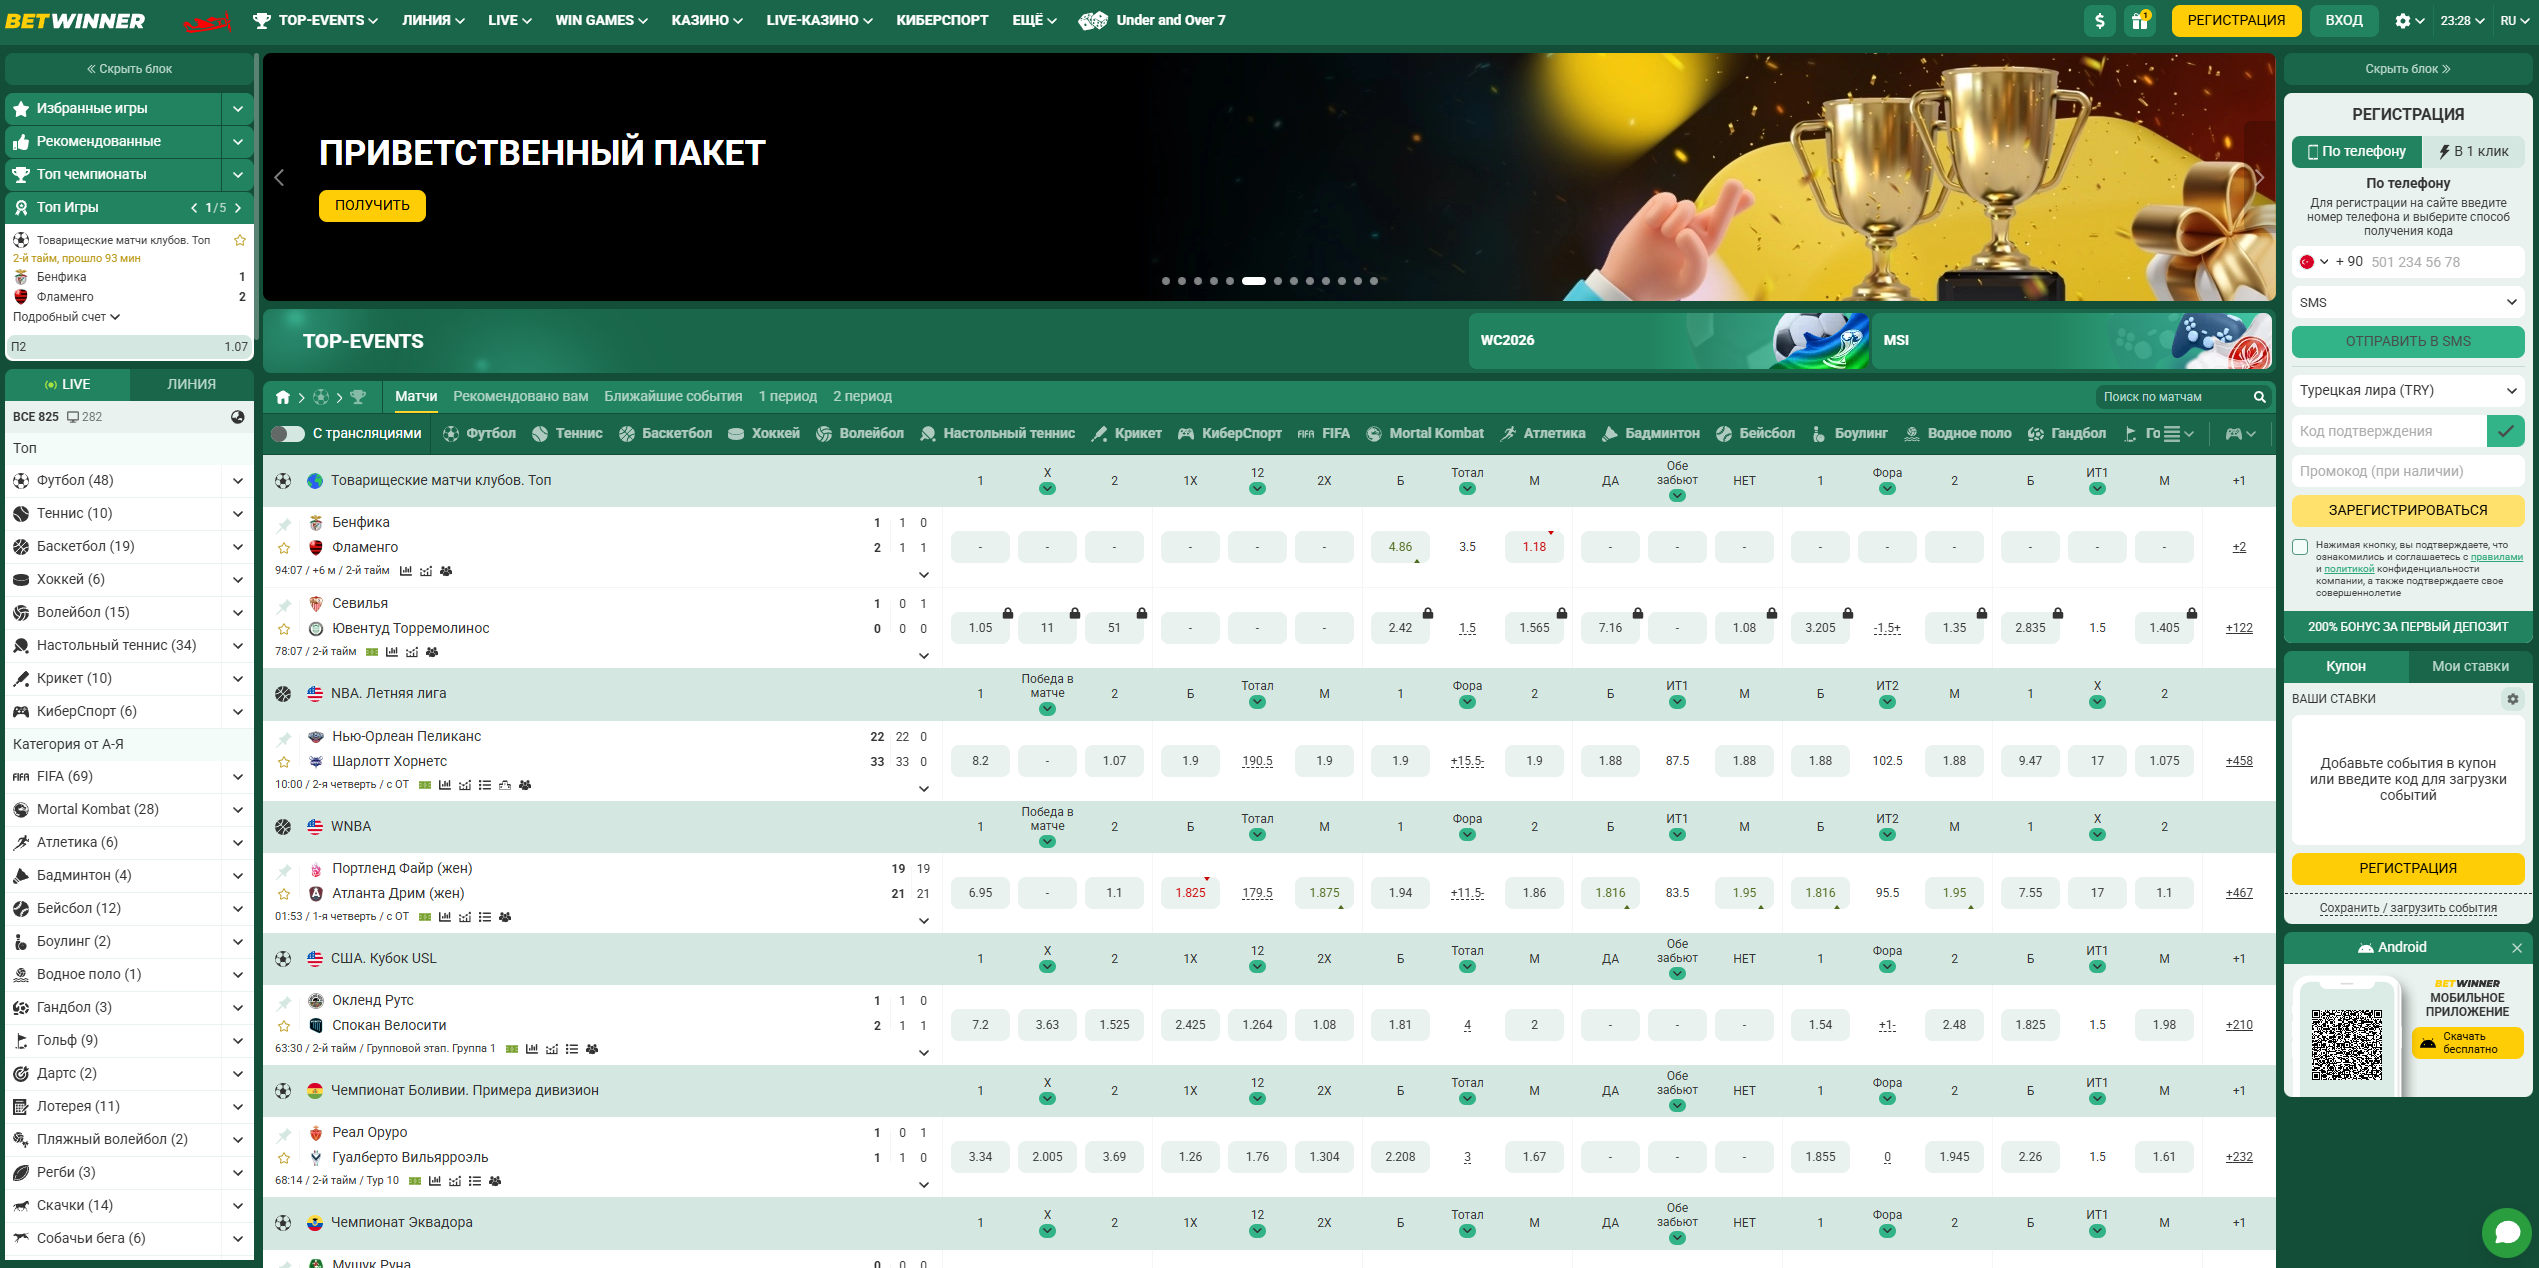This screenshot has width=2539, height=1268.
Task: Expand Подробный счет for Бенфика match
Action: [66, 317]
